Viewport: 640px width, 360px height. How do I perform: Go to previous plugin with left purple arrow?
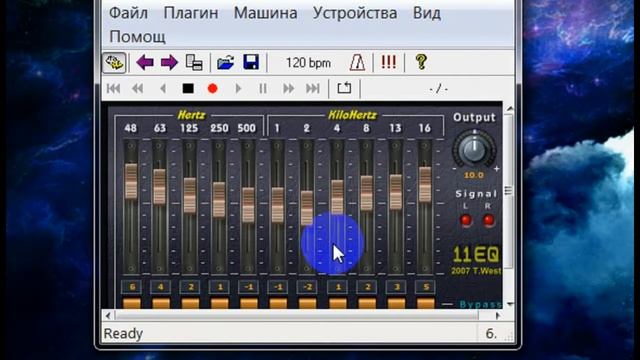[x=145, y=63]
